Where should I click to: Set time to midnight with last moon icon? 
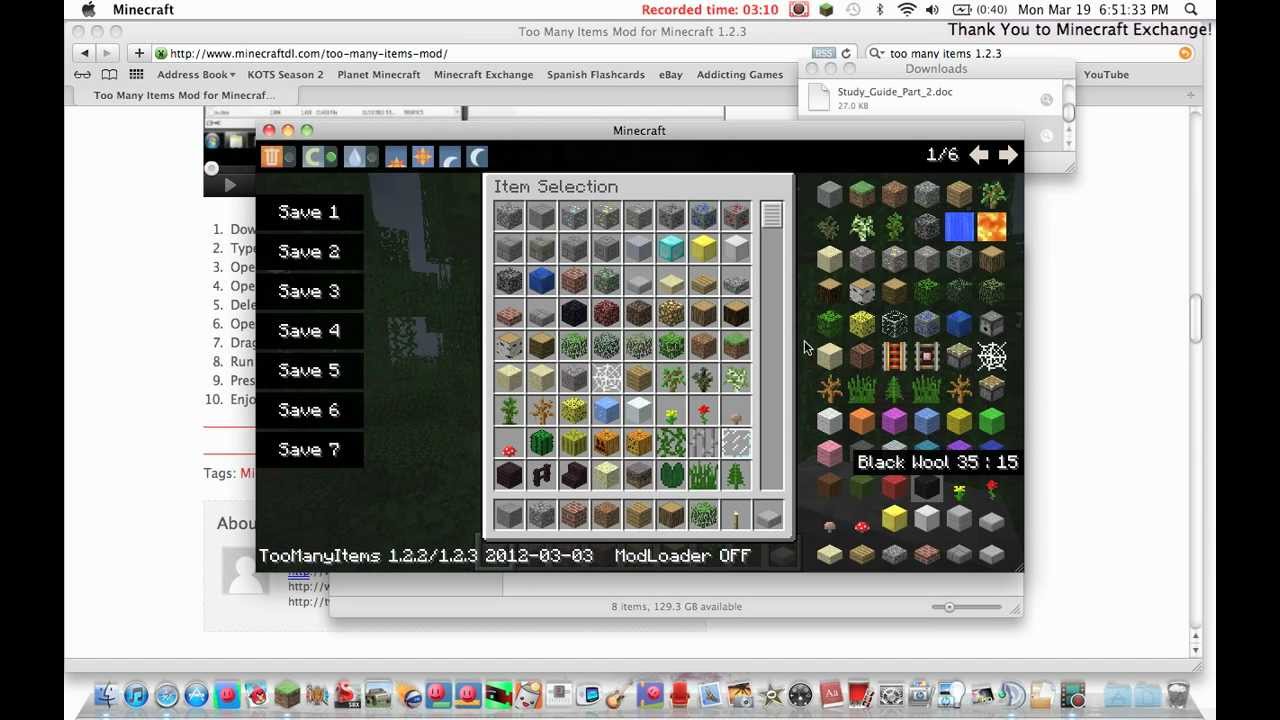477,157
